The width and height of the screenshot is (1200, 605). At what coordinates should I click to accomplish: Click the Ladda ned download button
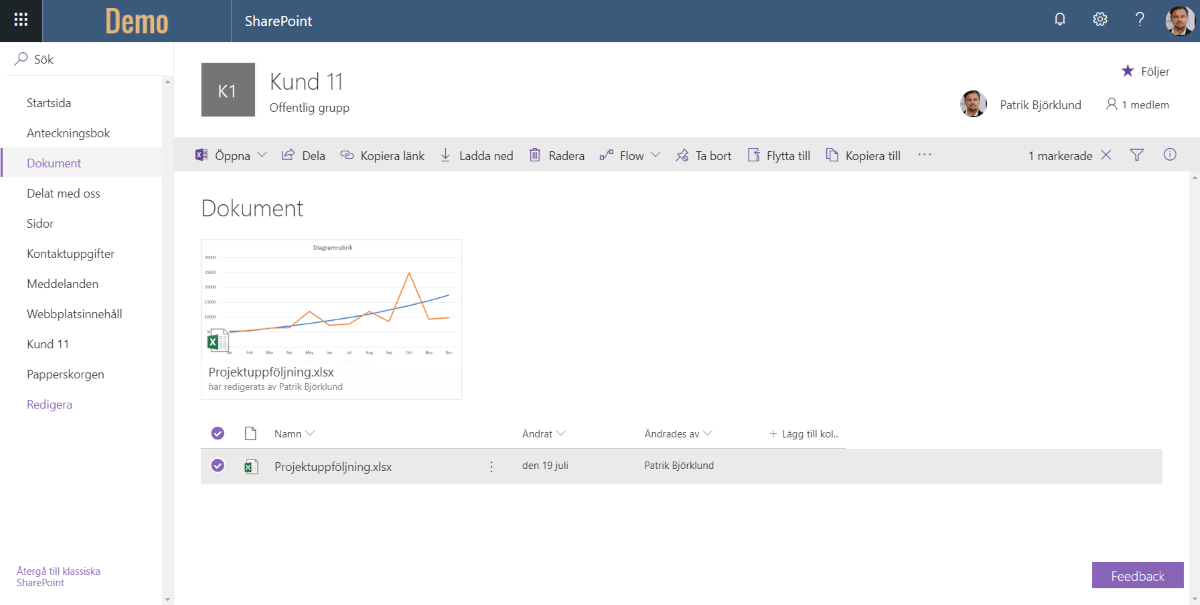(x=476, y=155)
